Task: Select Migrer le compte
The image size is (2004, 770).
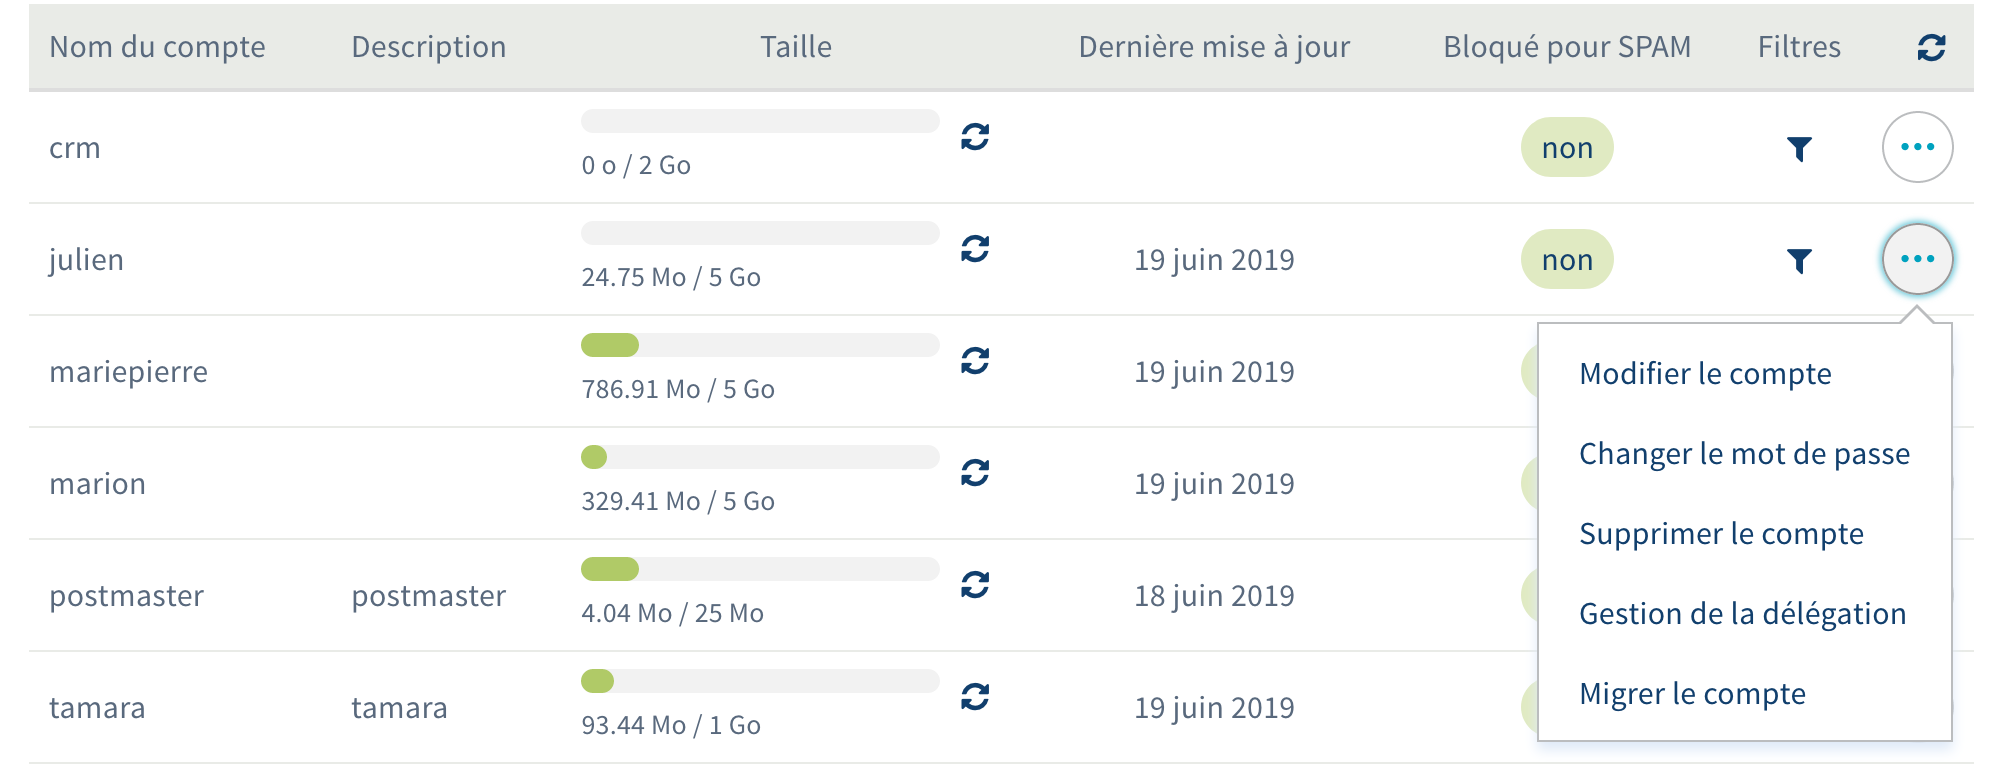Action: pos(1692,694)
